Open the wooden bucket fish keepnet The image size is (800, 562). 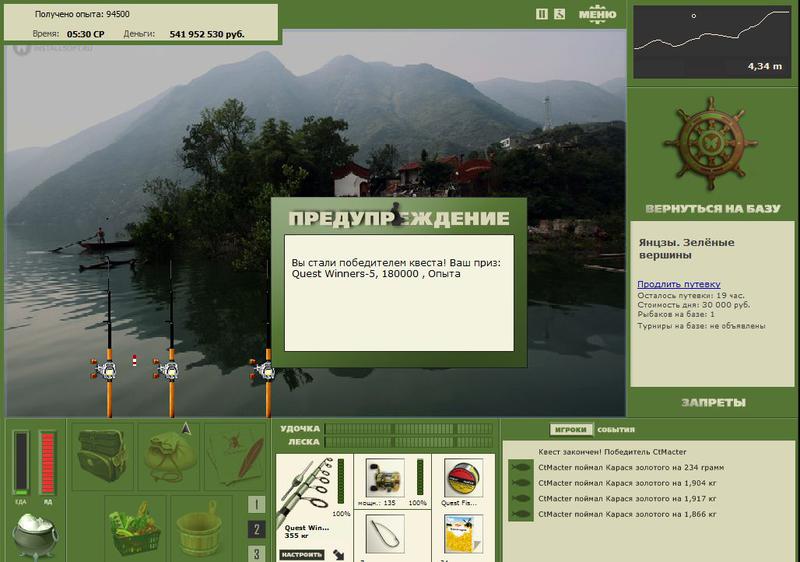[x=200, y=528]
